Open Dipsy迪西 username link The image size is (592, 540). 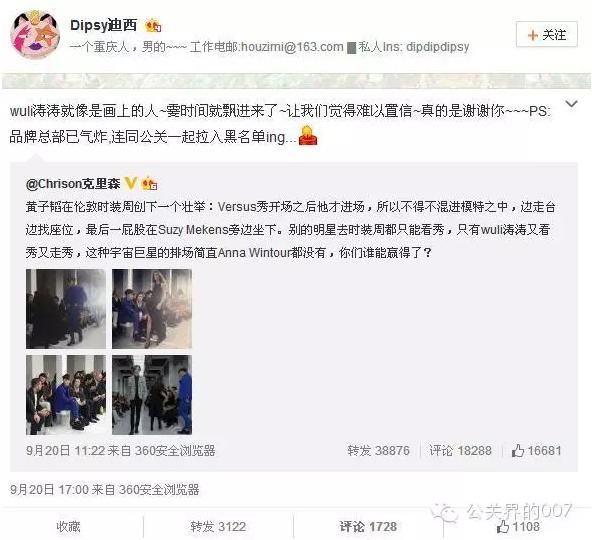click(x=103, y=25)
